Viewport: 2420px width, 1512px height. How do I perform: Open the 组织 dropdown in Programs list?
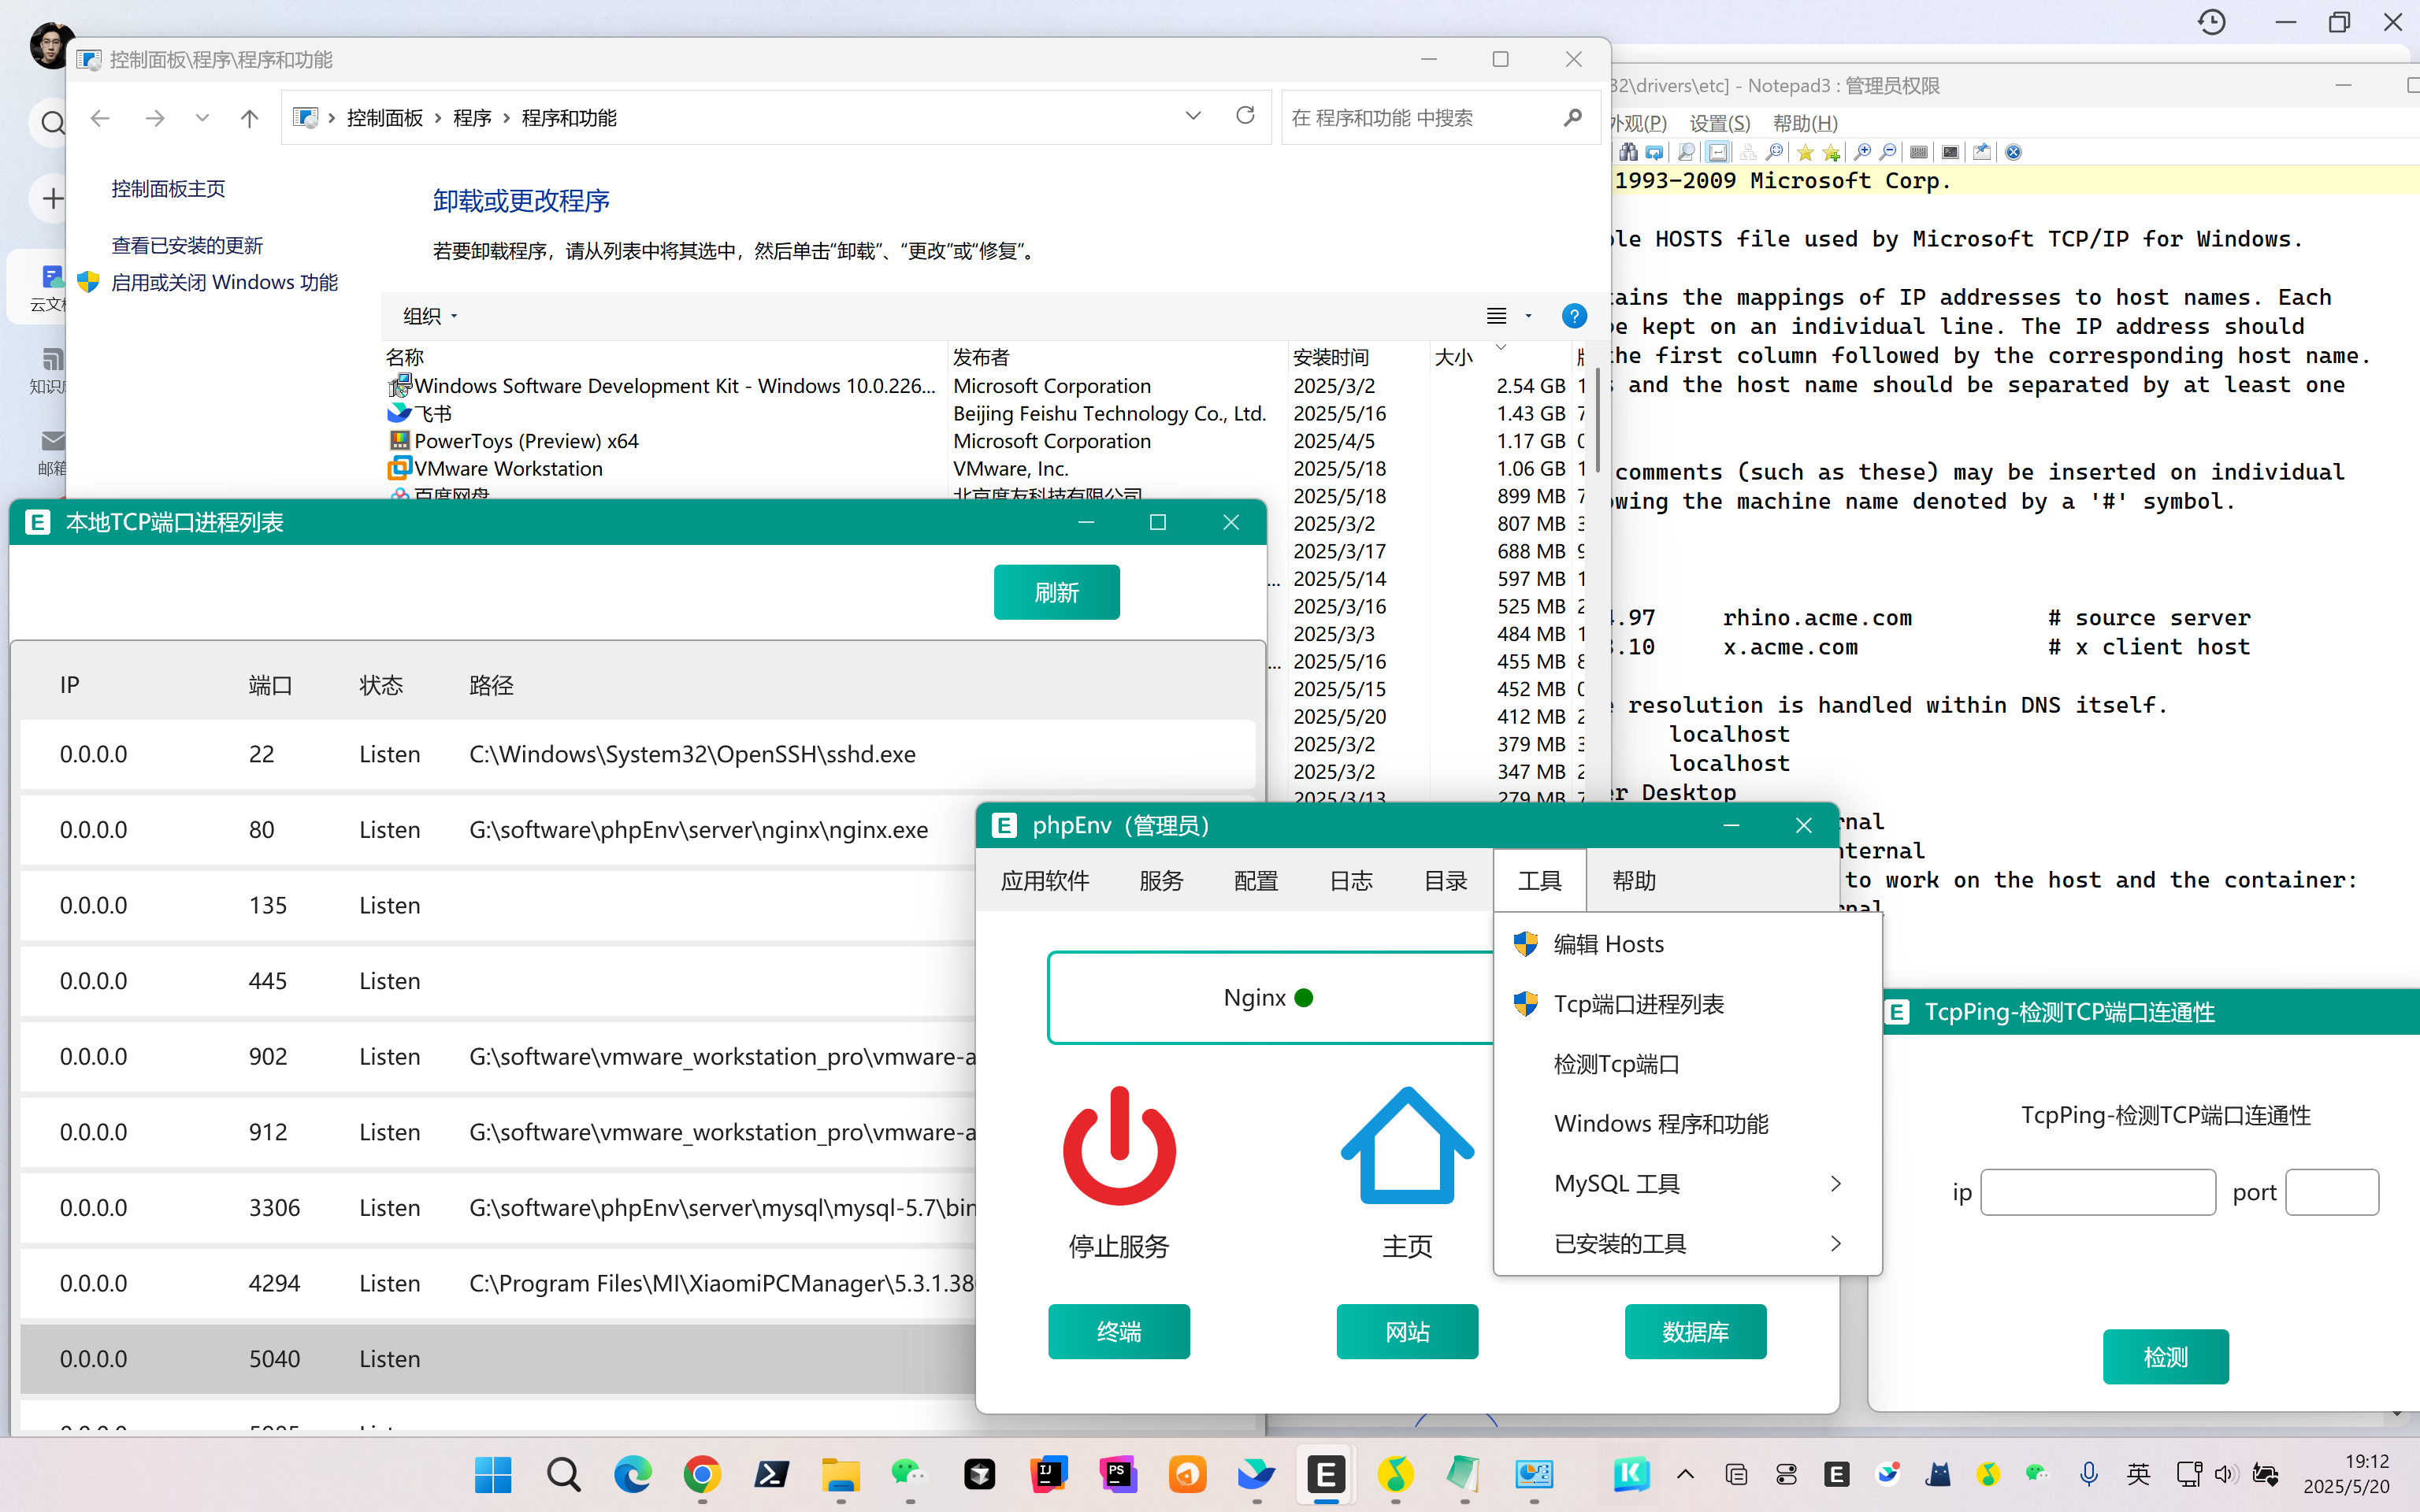(430, 316)
